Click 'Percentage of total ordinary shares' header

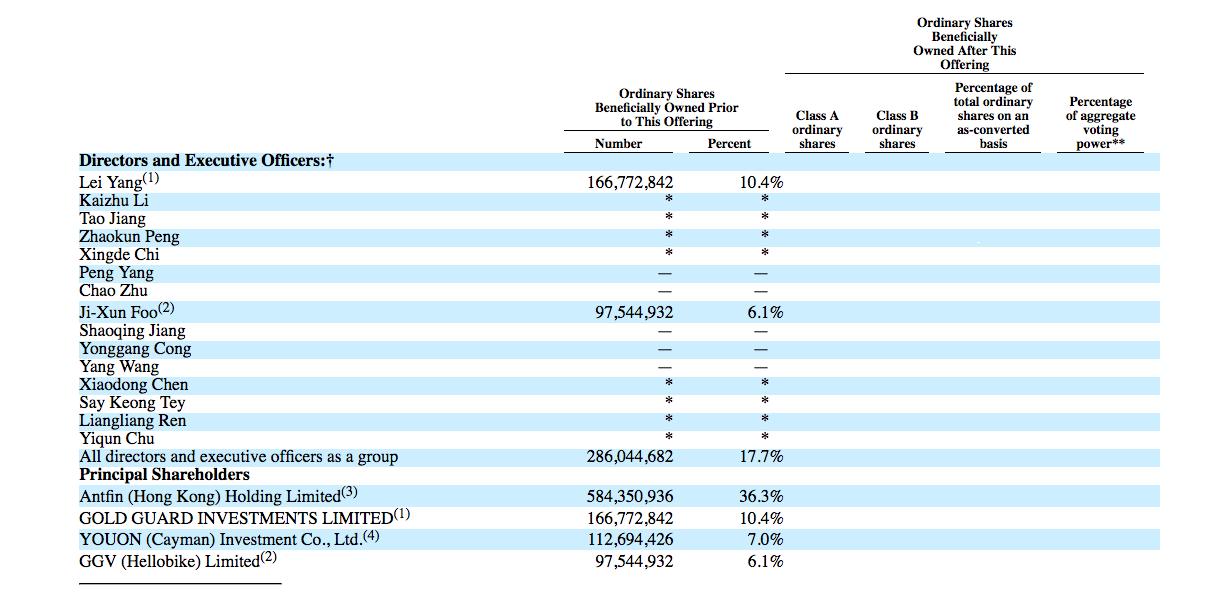click(993, 116)
